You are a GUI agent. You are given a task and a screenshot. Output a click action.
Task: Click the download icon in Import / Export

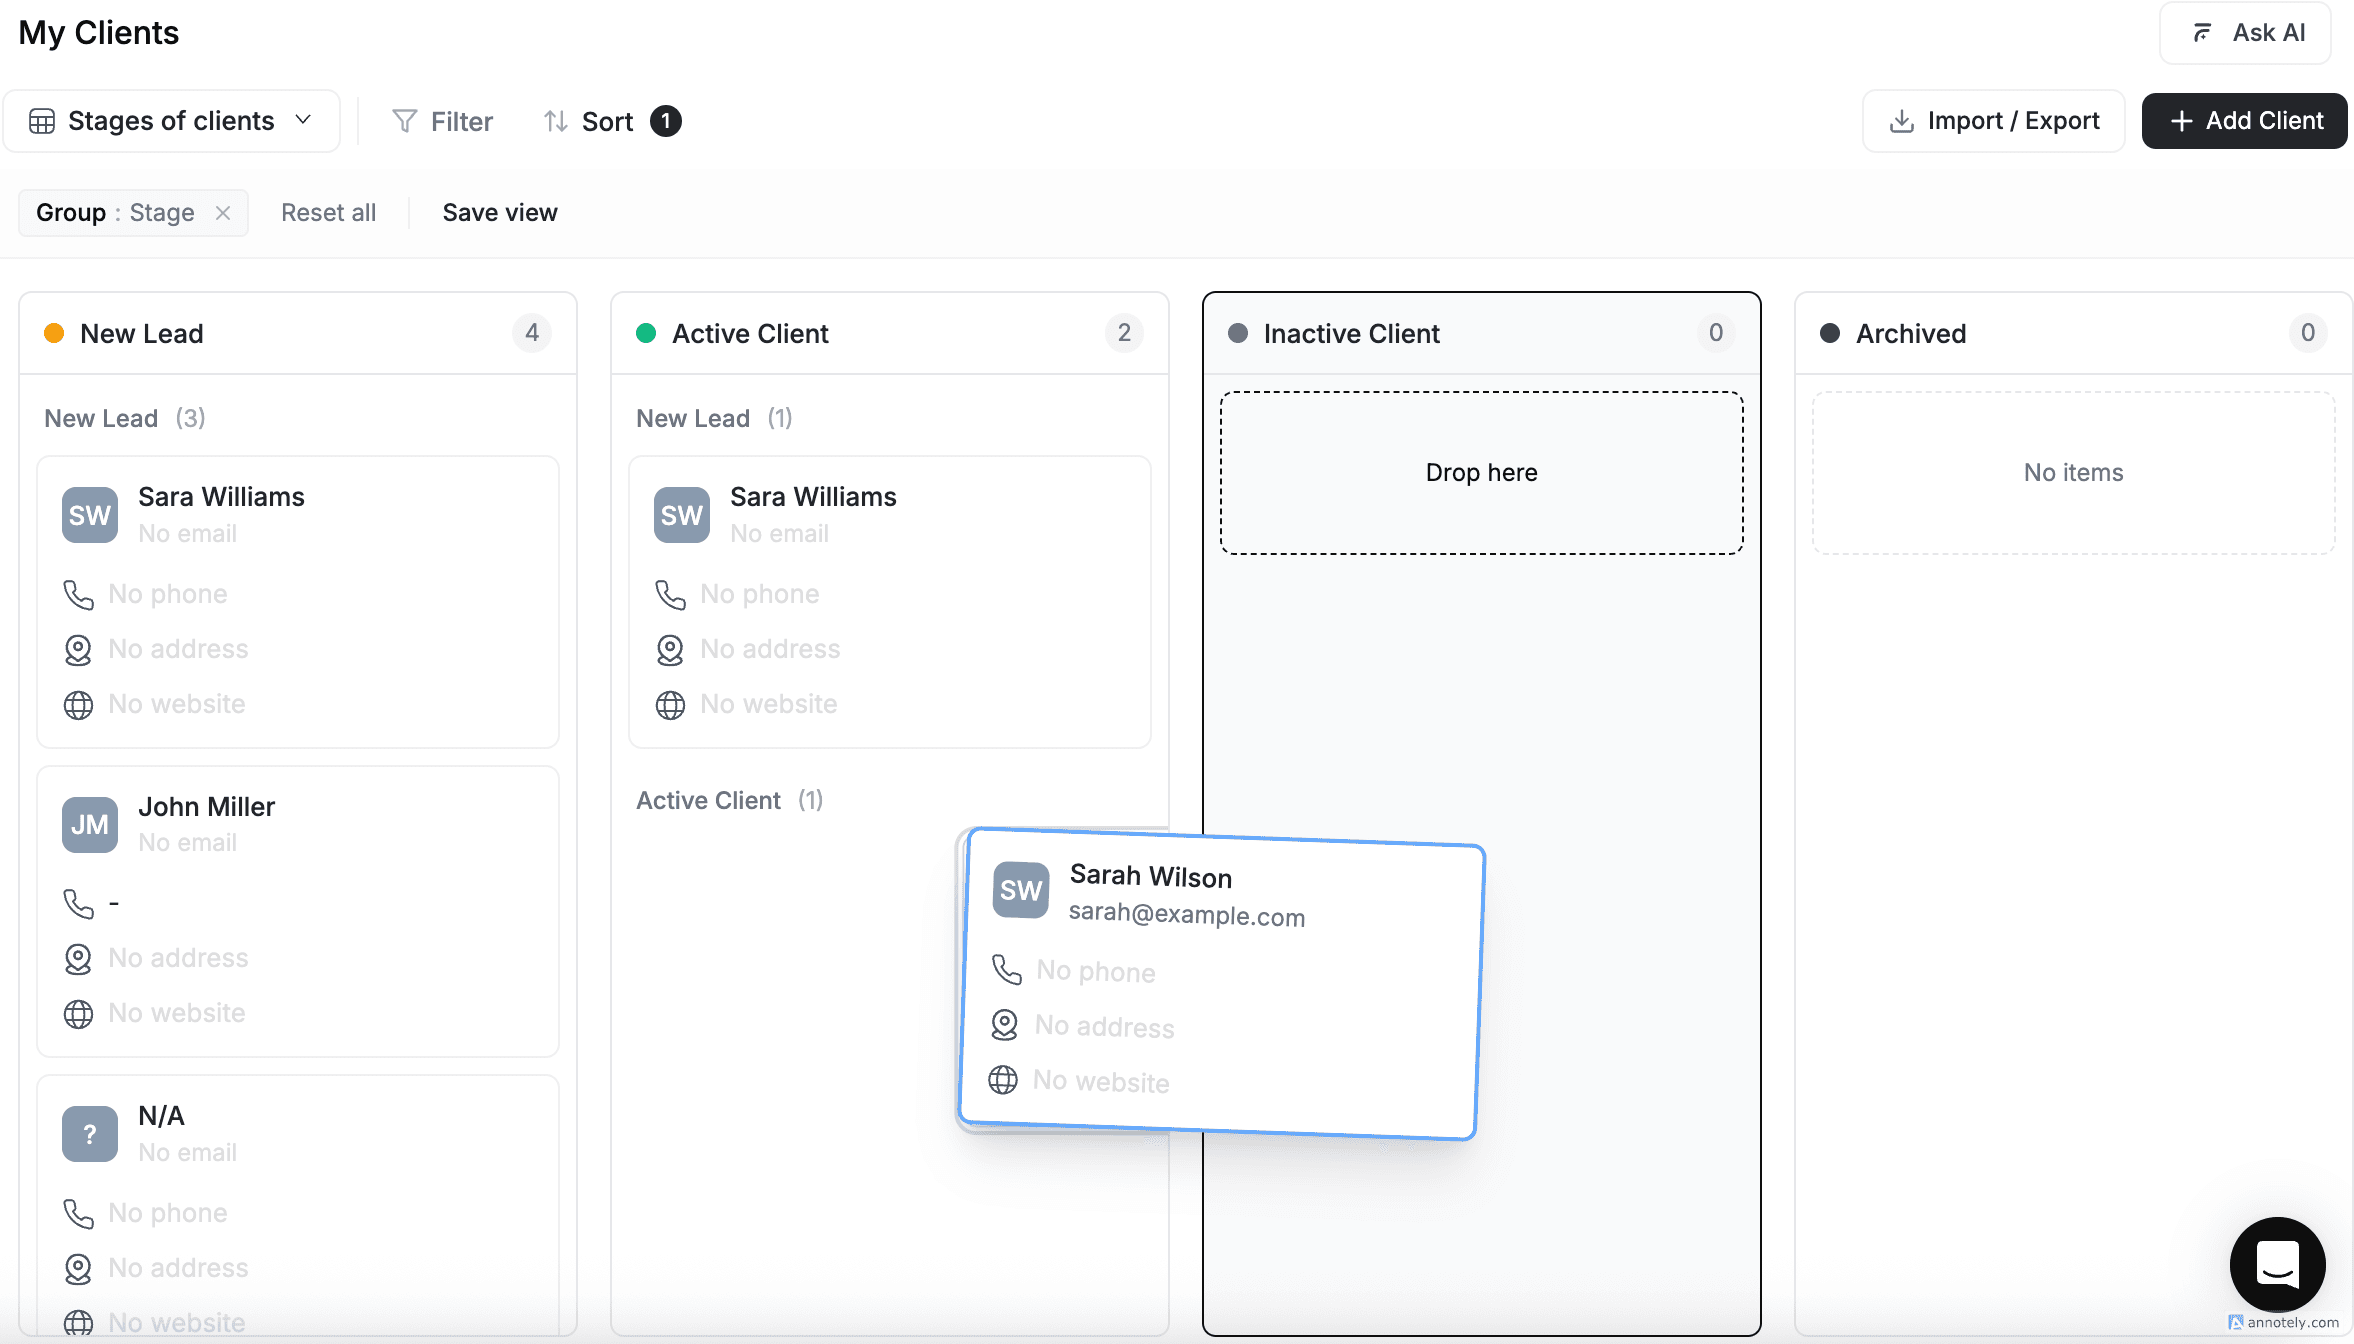[x=1901, y=120]
